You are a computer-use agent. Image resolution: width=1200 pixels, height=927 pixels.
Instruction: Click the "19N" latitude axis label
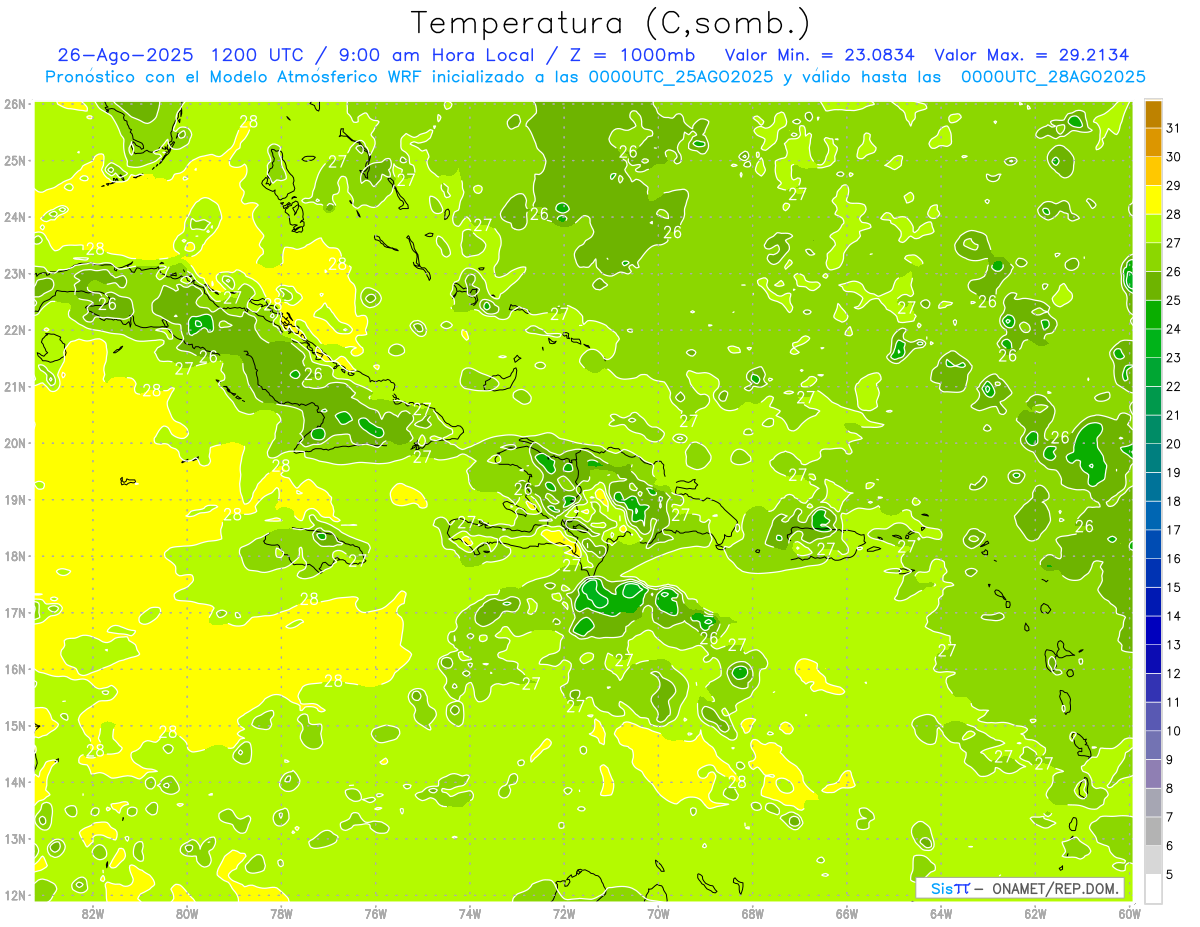click(x=15, y=499)
